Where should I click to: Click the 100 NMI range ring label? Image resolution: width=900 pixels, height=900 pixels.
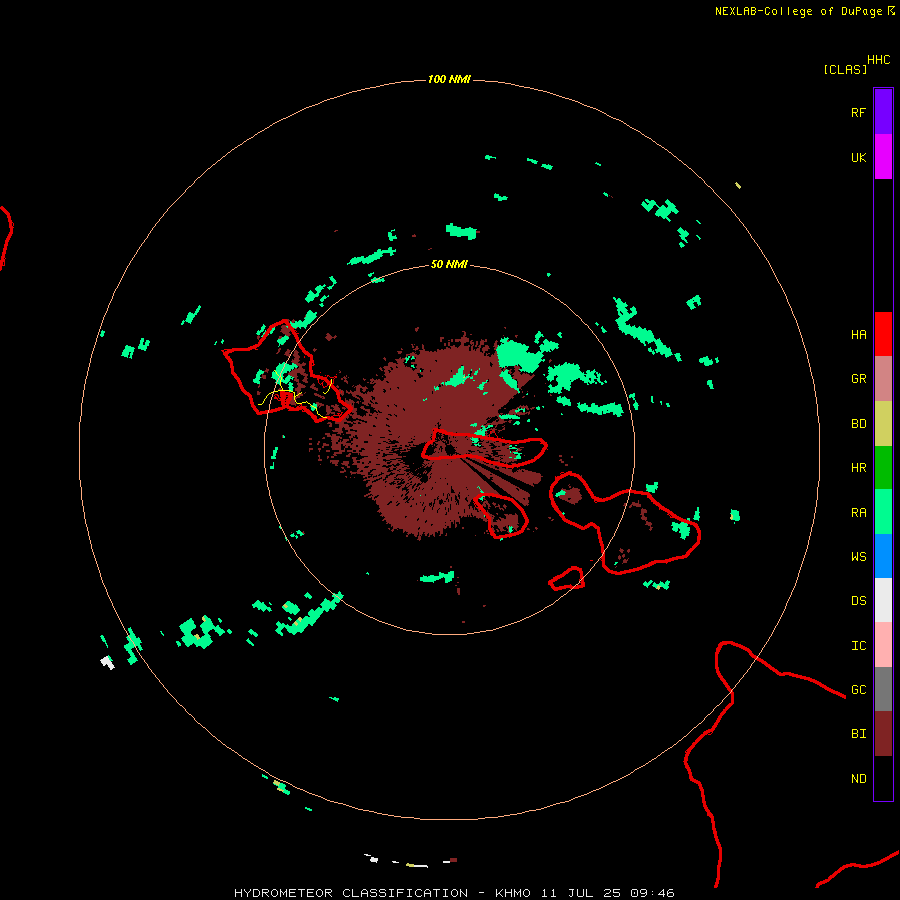click(449, 79)
